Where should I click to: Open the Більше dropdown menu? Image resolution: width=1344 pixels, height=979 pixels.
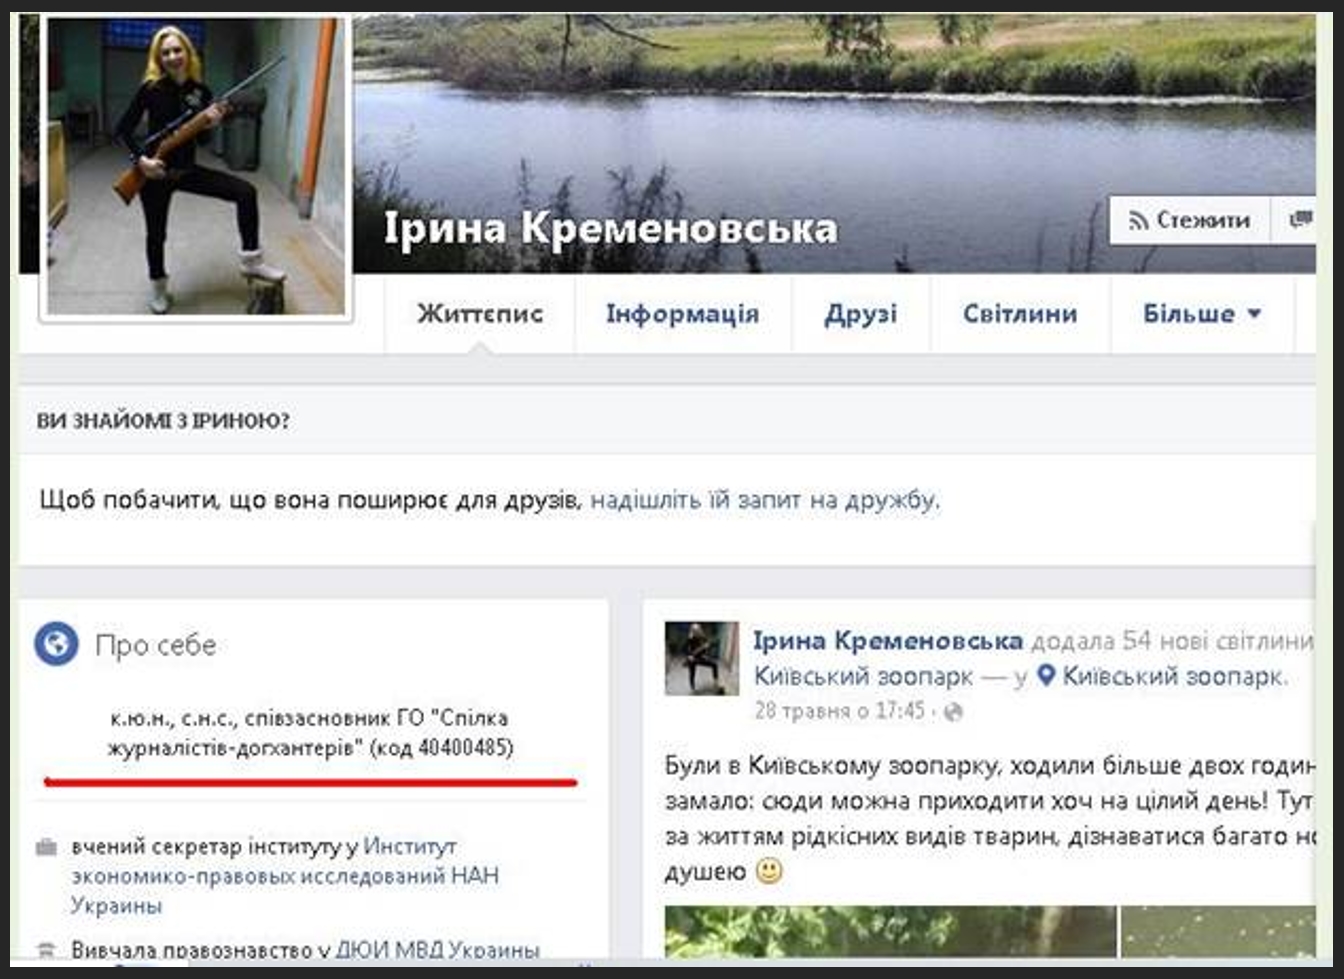click(1201, 314)
